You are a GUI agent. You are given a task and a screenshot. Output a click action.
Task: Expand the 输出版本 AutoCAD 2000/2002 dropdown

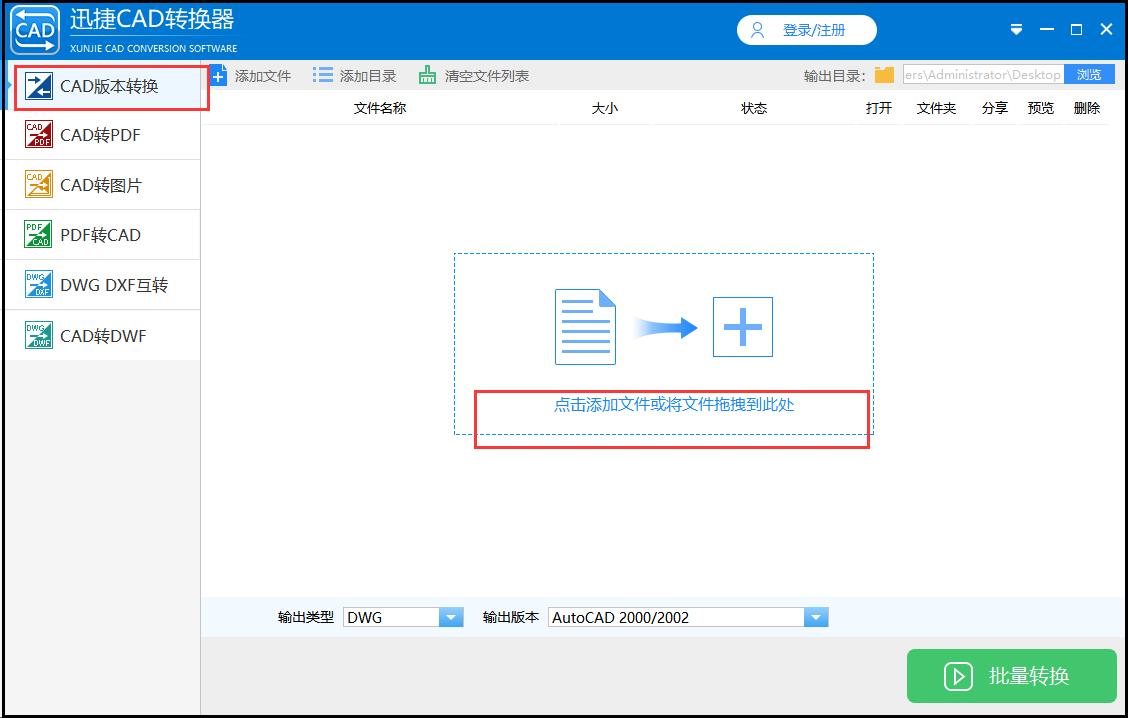pyautogui.click(x=816, y=617)
